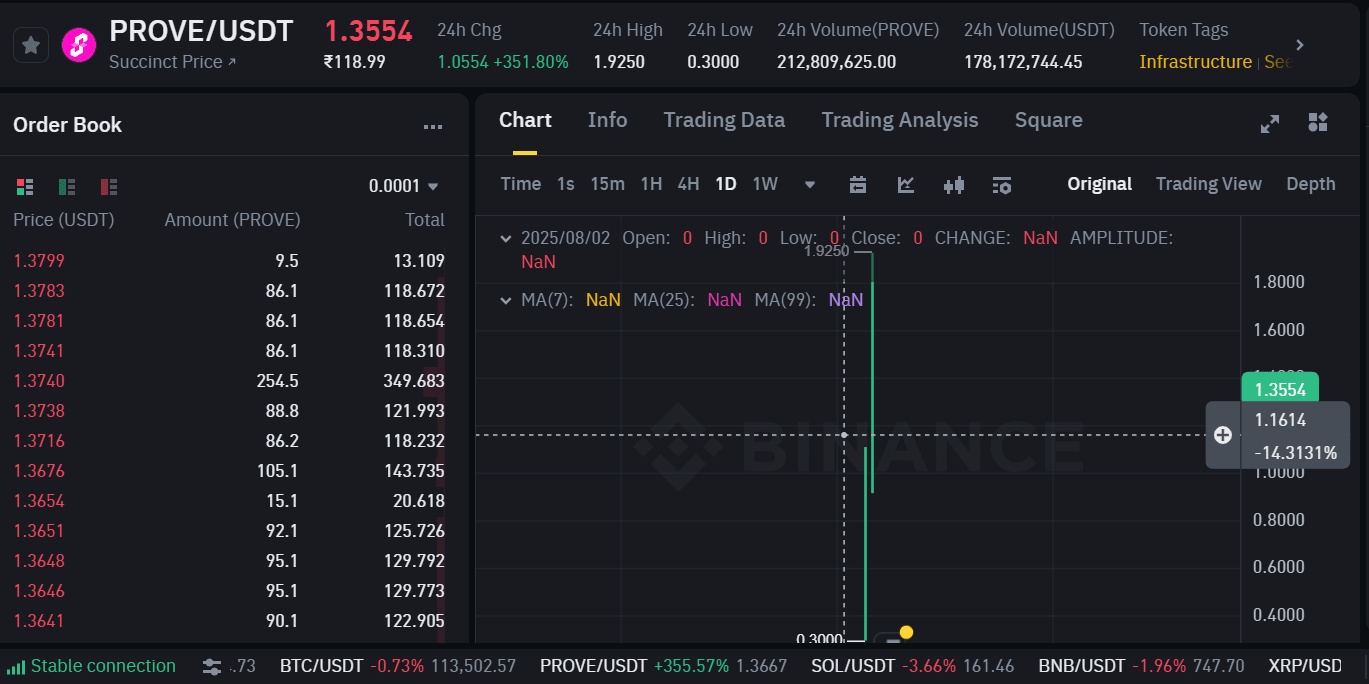Open the Square tab
Image resolution: width=1369 pixels, height=684 pixels.
tap(1048, 120)
